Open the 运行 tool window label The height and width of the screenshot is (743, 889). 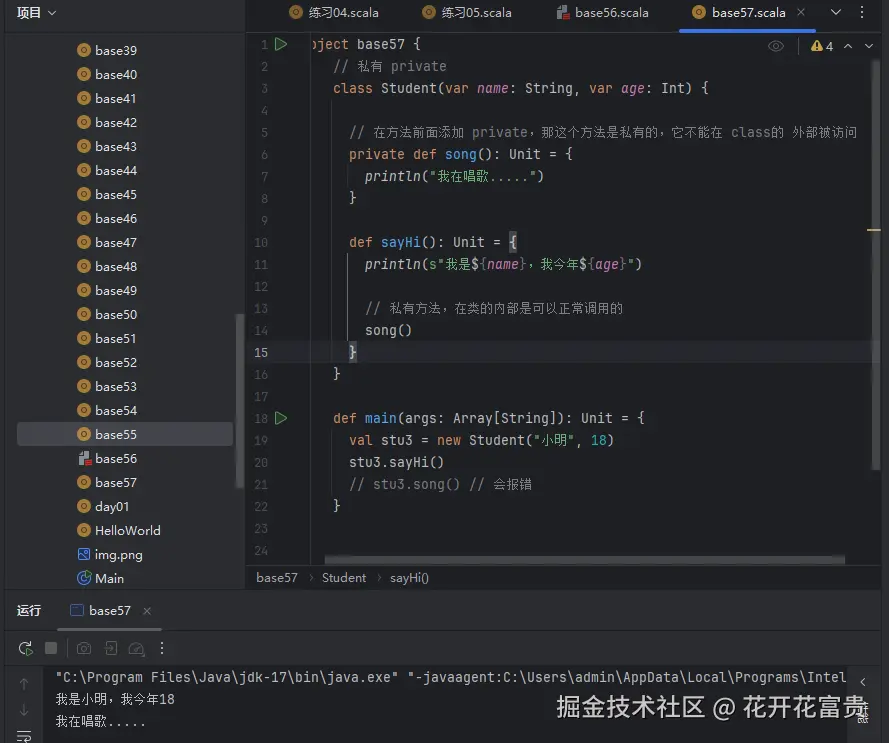pos(29,611)
